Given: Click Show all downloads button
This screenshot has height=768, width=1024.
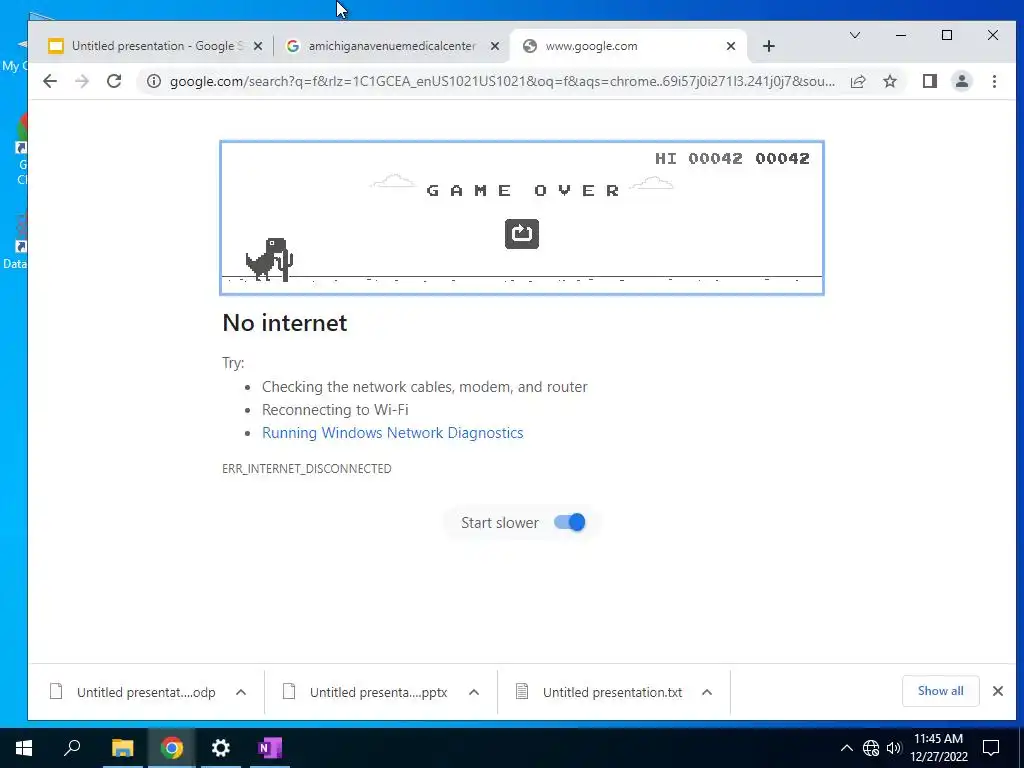Looking at the screenshot, I should click(x=940, y=691).
